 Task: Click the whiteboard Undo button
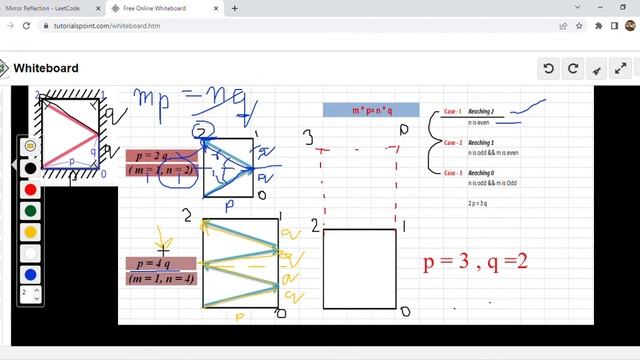549,69
